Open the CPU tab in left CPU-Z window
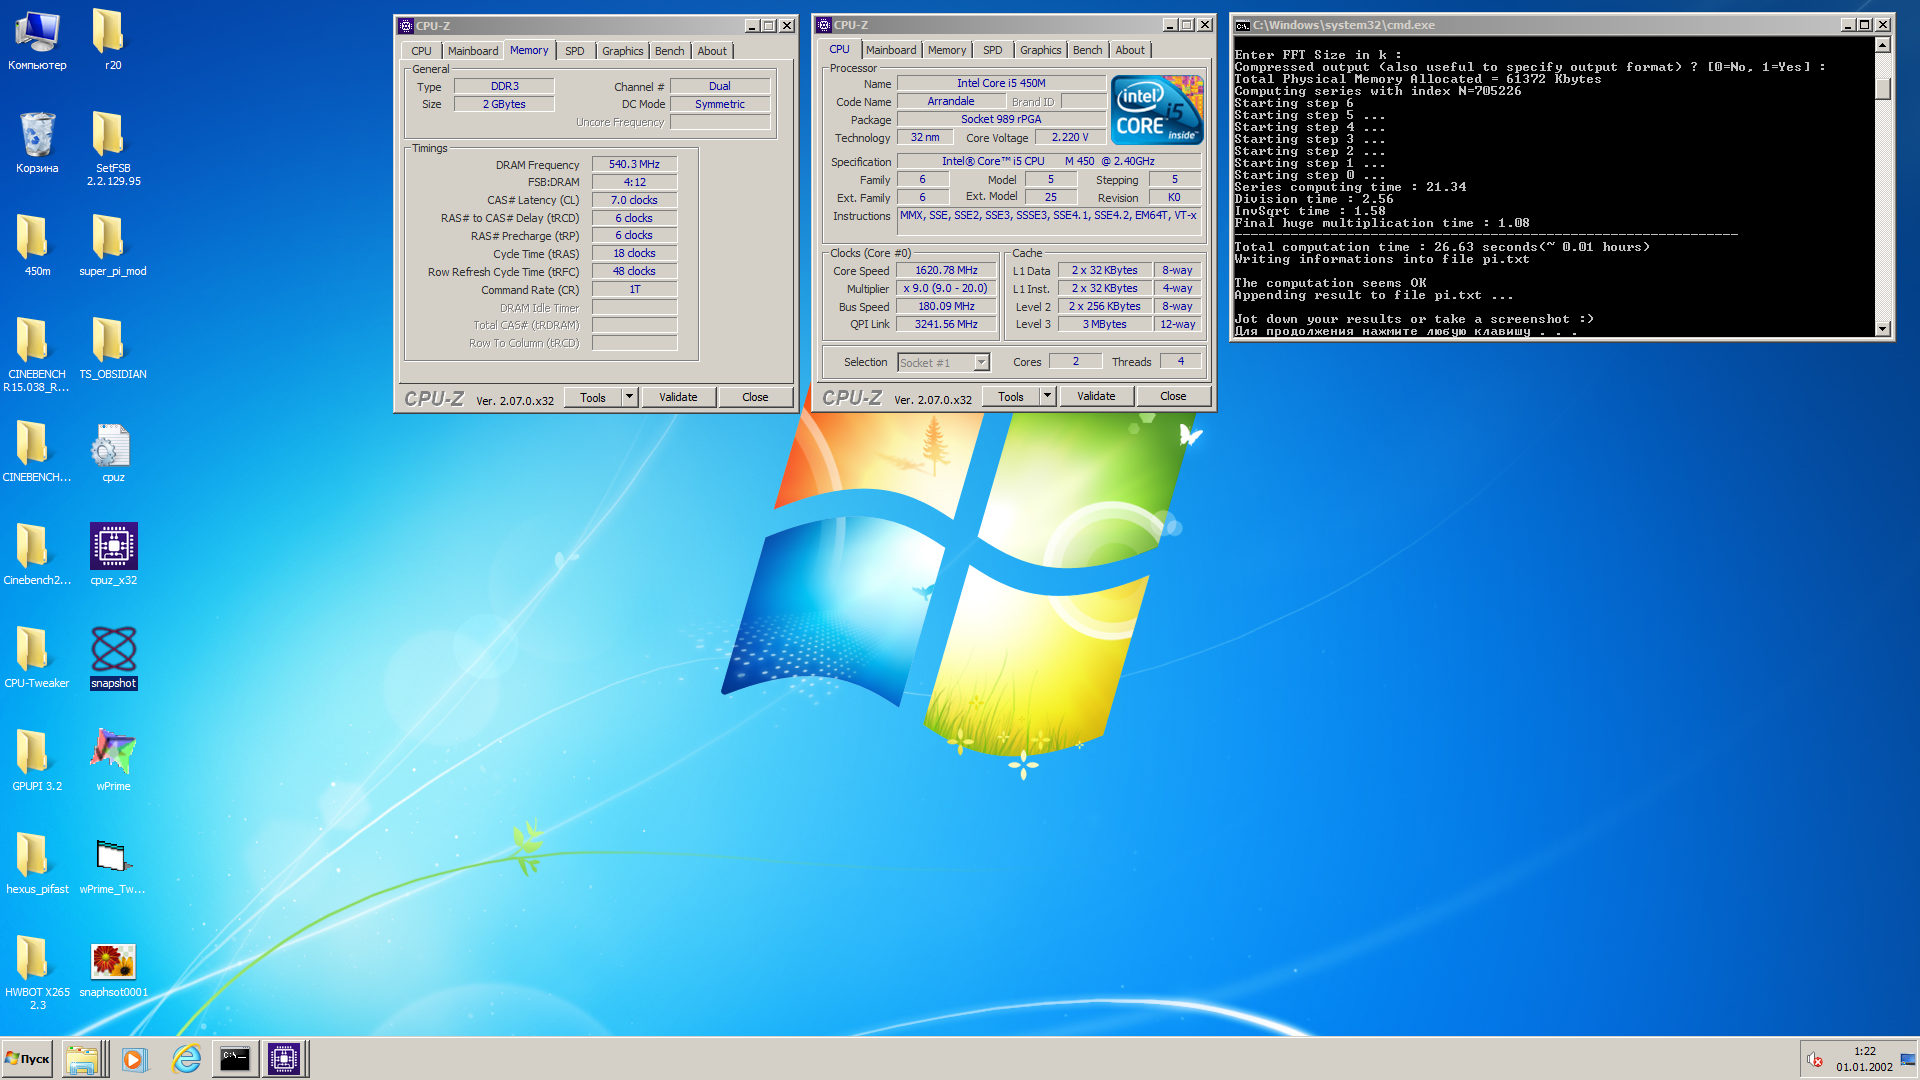 (421, 51)
